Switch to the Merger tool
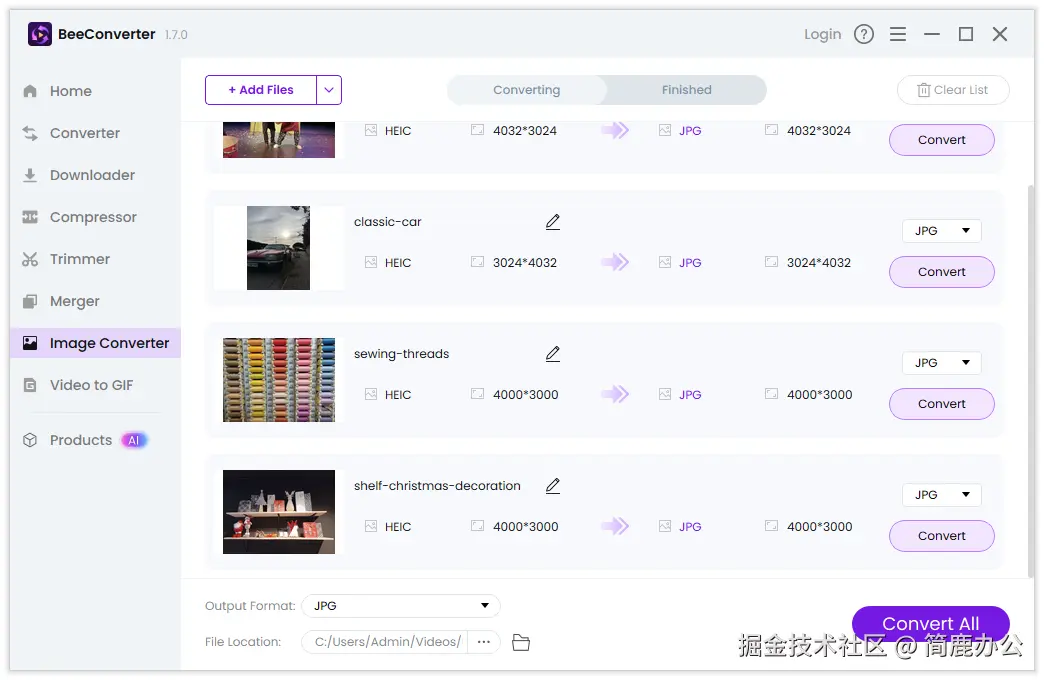 (x=75, y=301)
